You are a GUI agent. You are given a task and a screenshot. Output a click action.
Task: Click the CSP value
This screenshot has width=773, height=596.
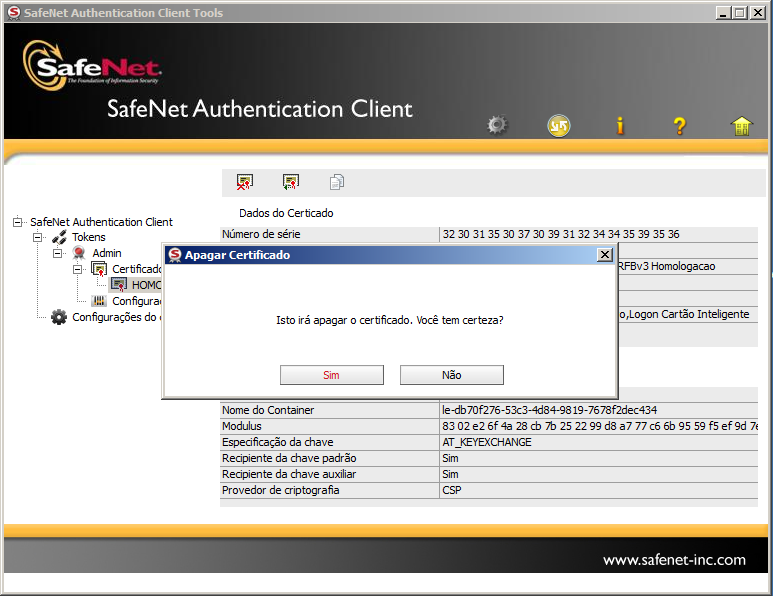[x=452, y=490]
